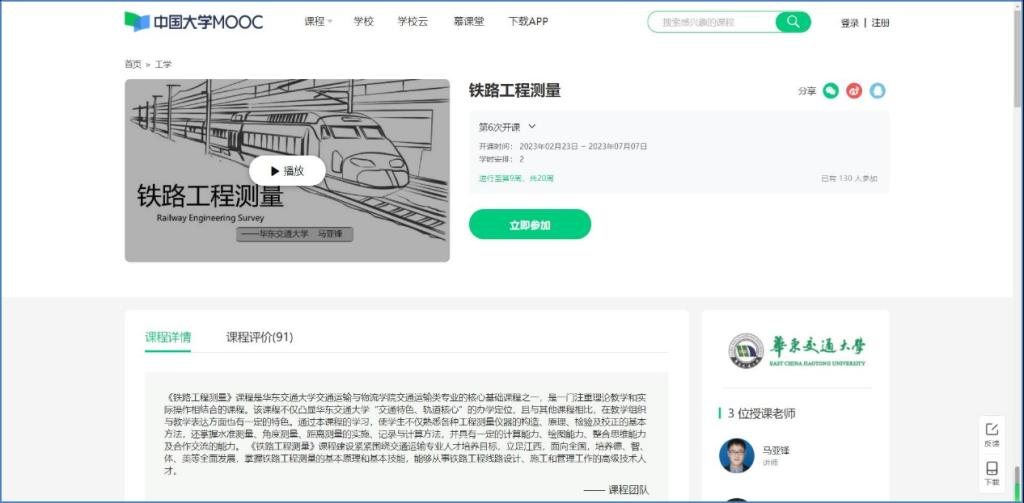1024x503 pixels.
Task: Expand the 课程 dropdown in navigation
Action: 318,22
